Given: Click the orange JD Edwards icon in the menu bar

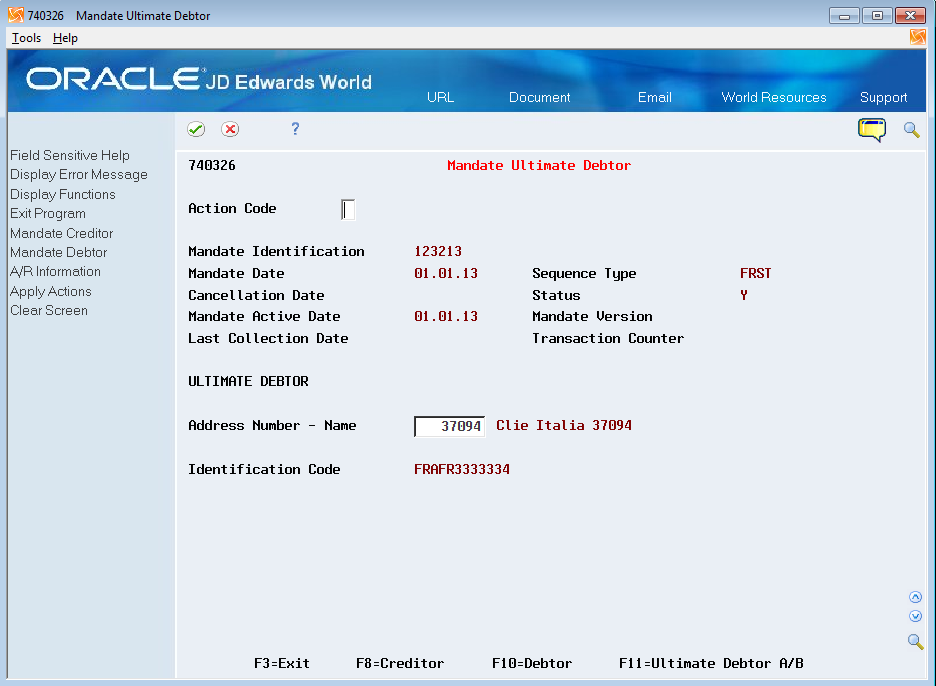Looking at the screenshot, I should 917,37.
